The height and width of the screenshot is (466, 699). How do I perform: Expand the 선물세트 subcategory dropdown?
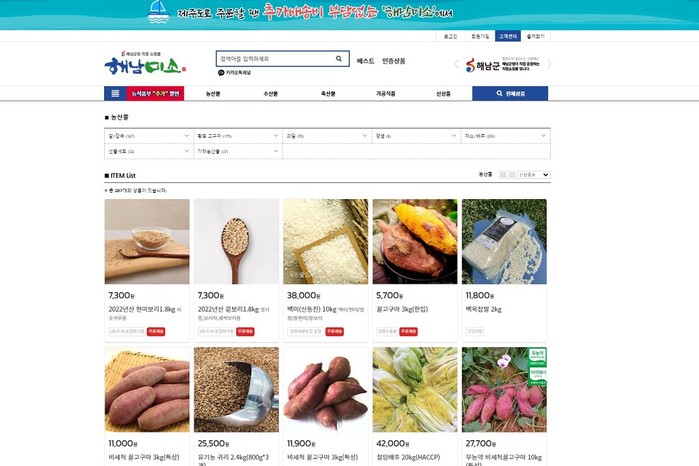pos(148,151)
